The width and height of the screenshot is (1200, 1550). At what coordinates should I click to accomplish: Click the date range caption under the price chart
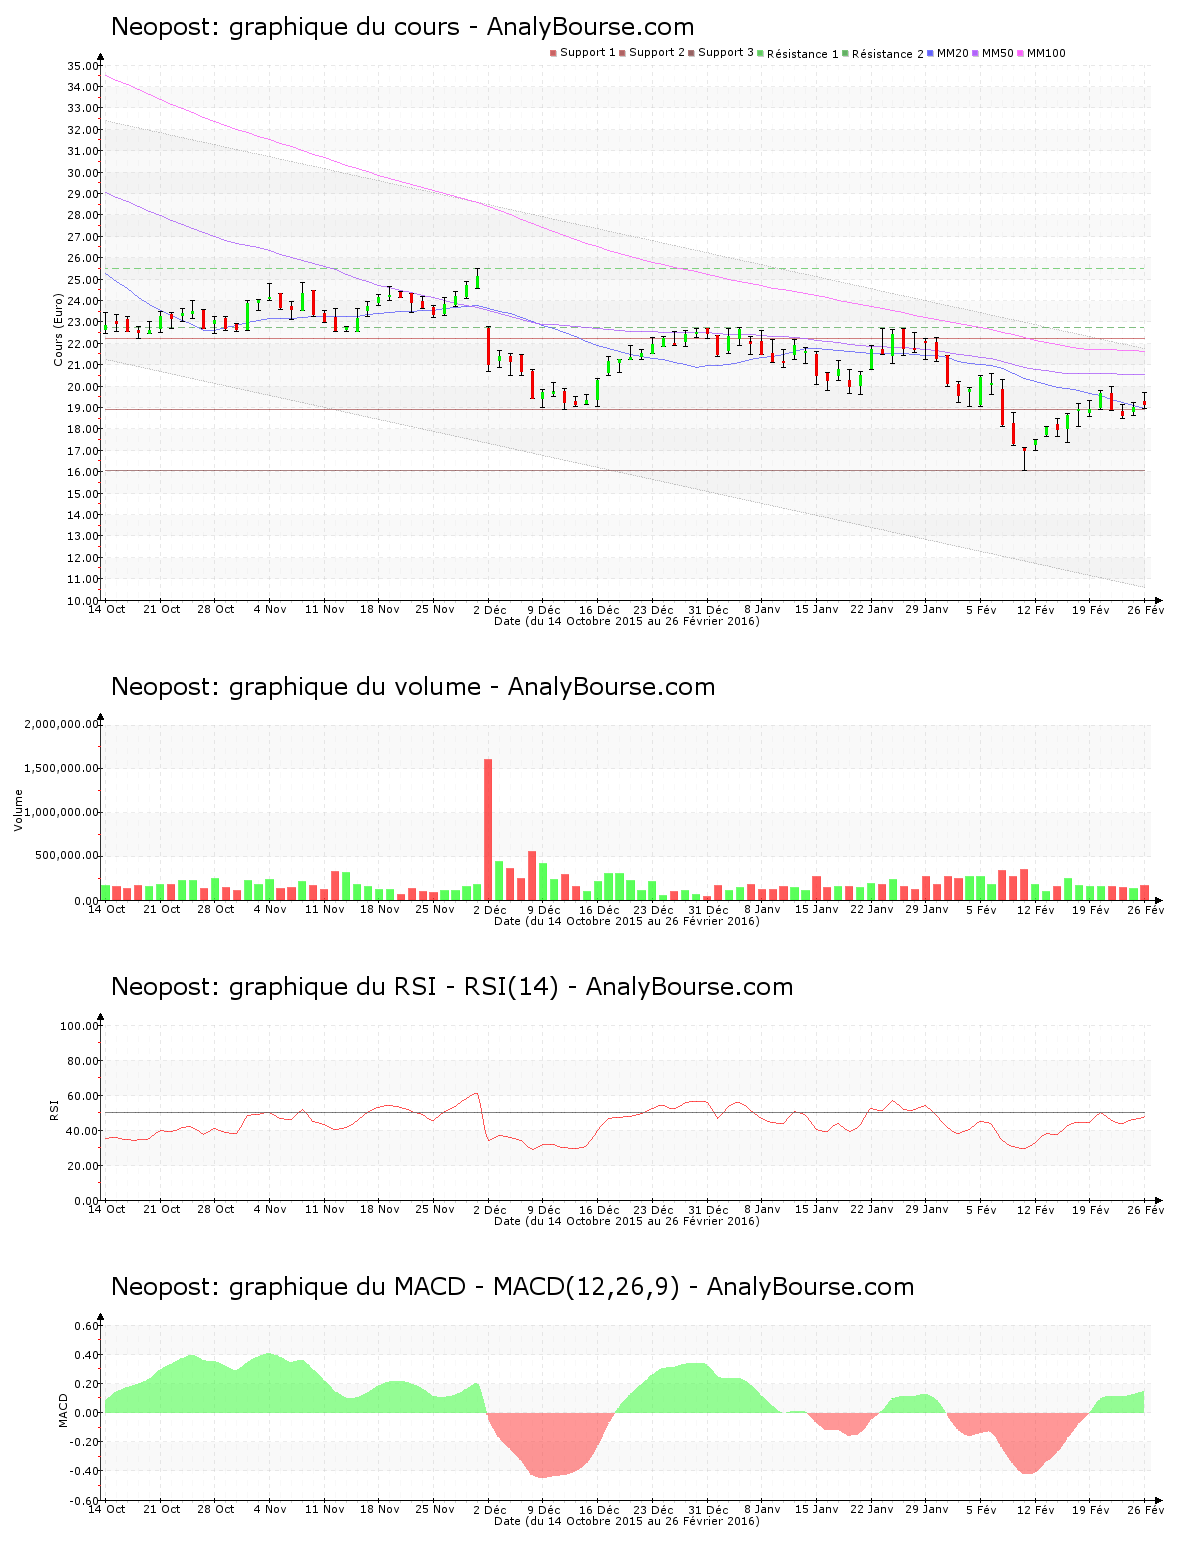[x=627, y=621]
